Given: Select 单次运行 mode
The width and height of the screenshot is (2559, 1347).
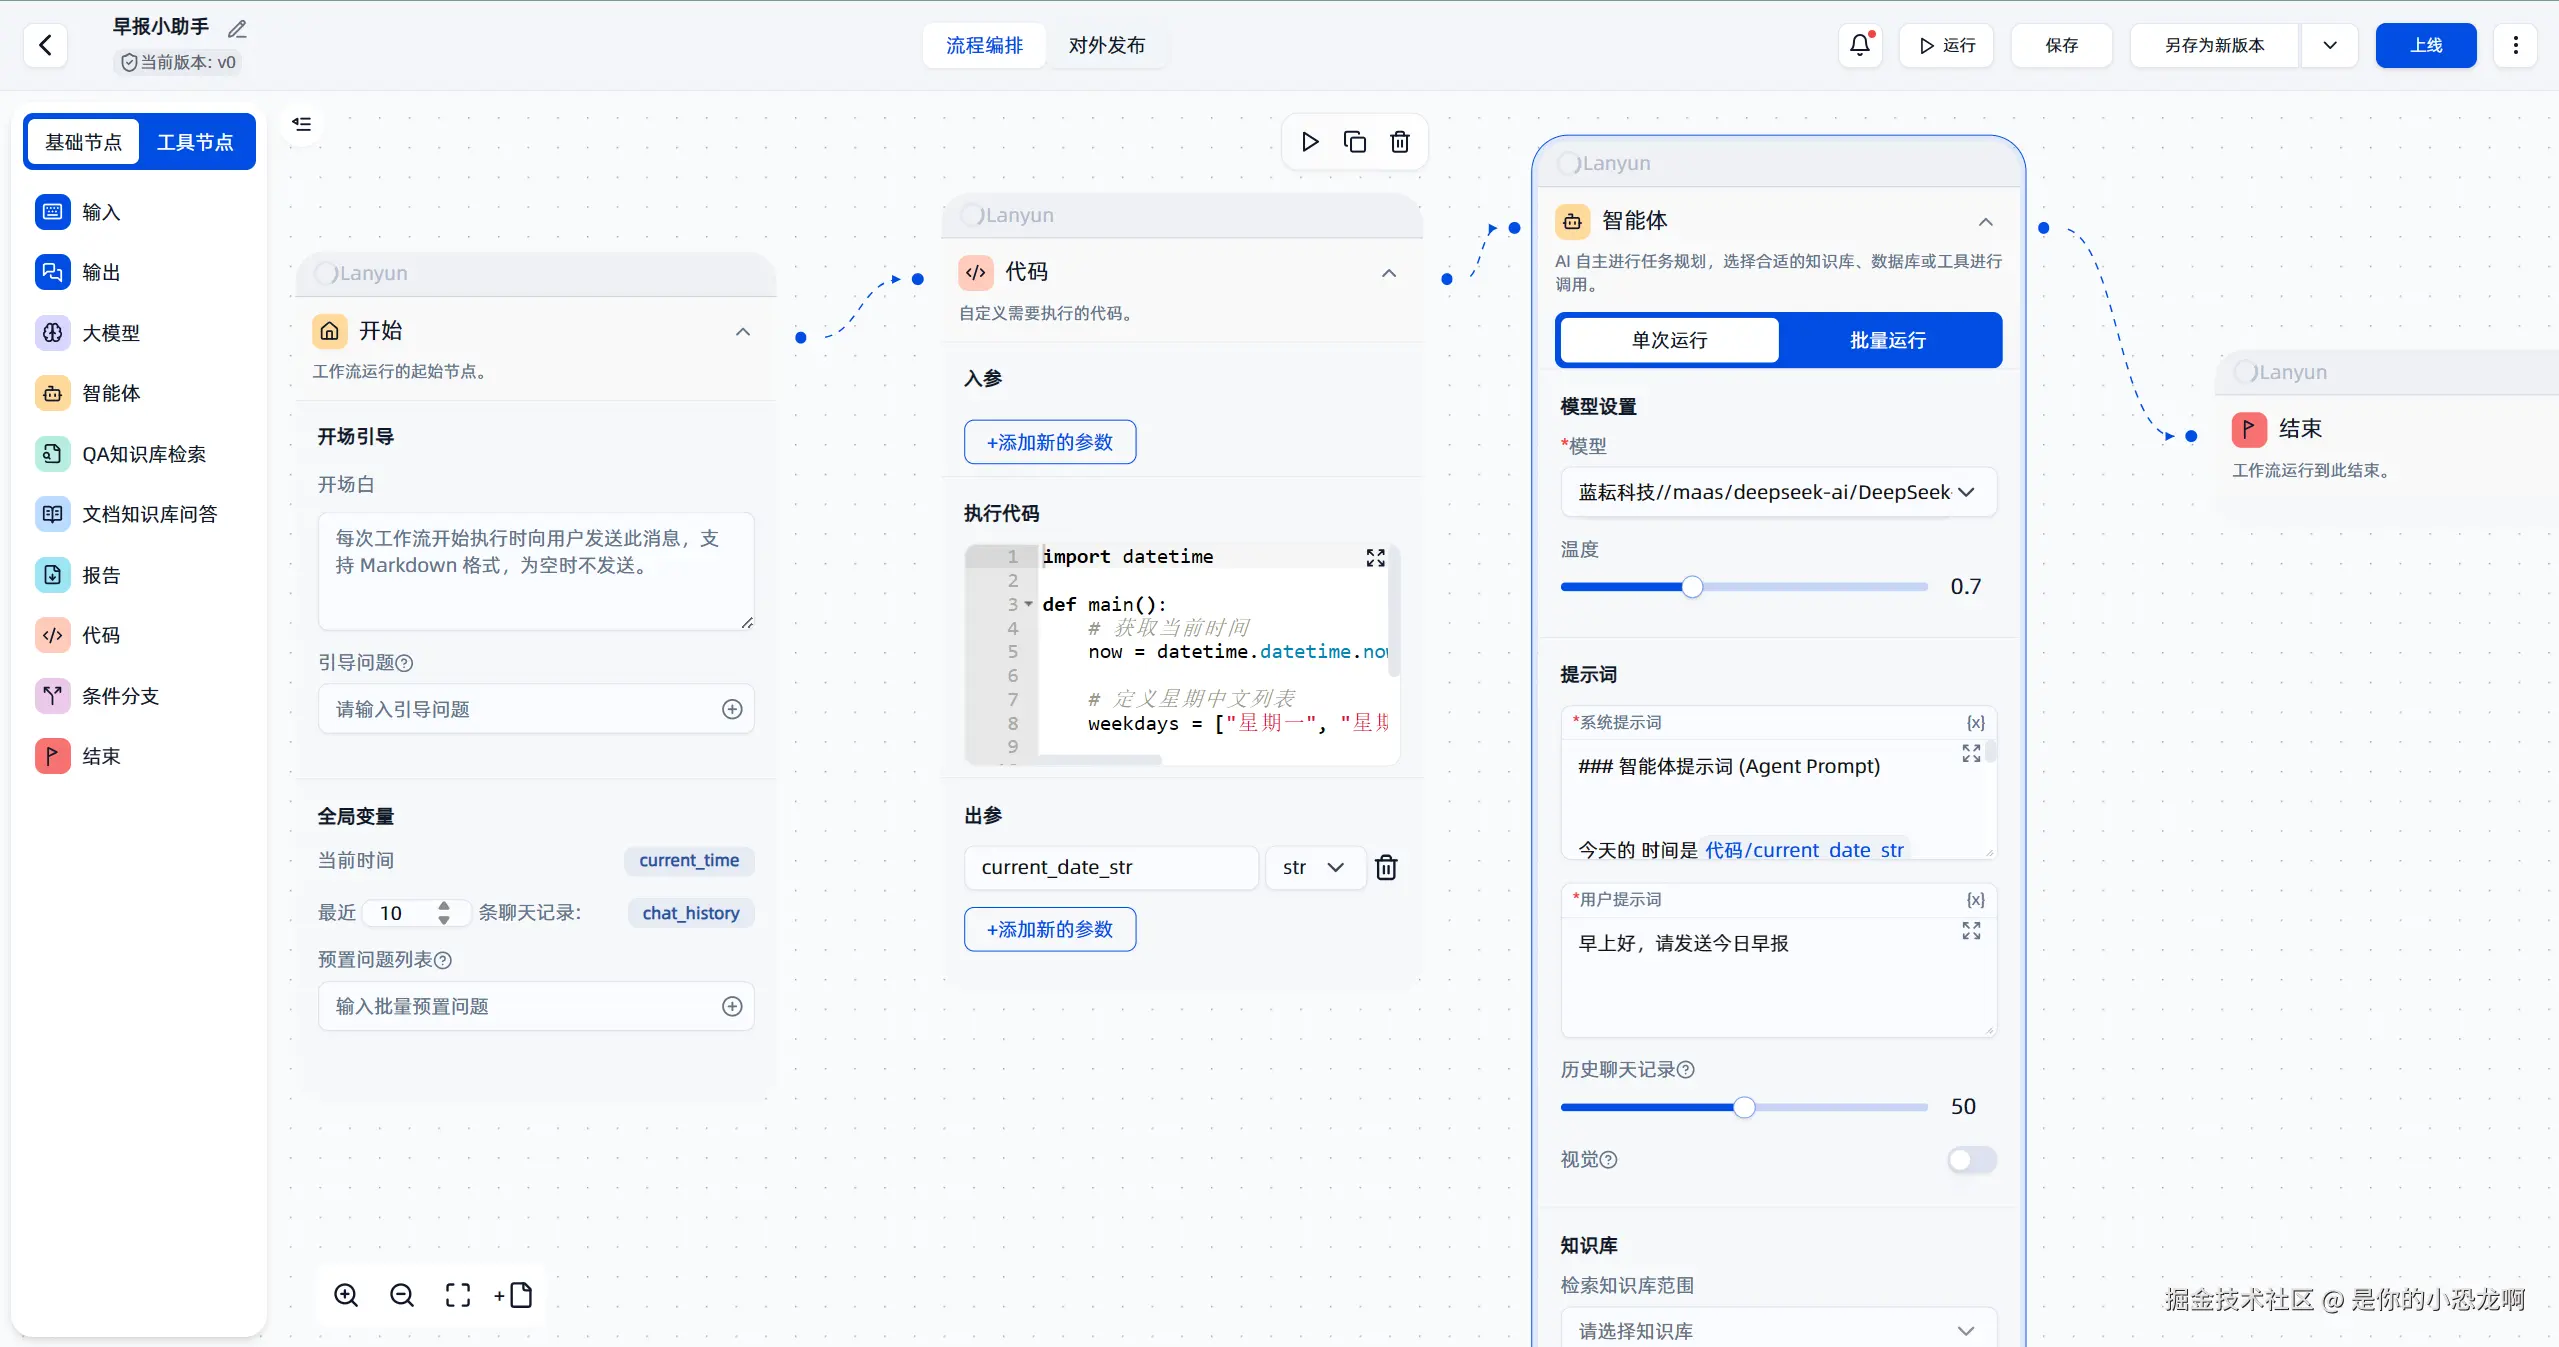Looking at the screenshot, I should tap(1669, 340).
